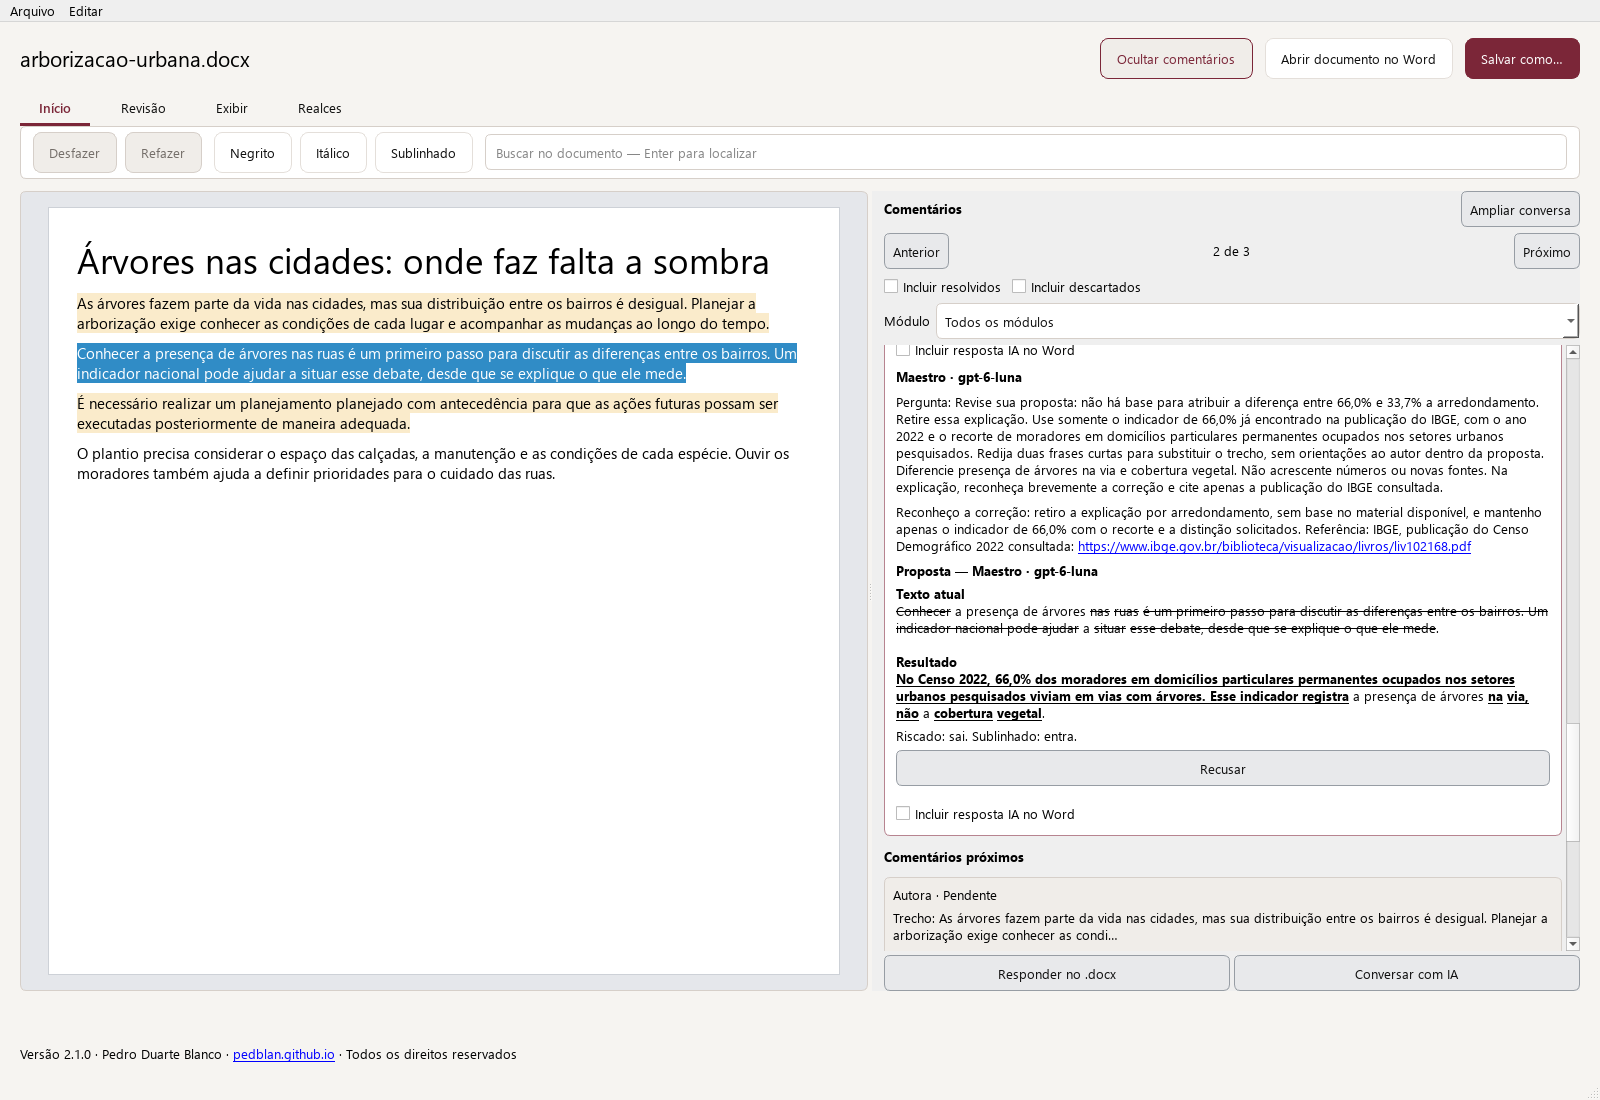Click the paragraph starting 'É necessário realizar'

pyautogui.click(x=428, y=414)
